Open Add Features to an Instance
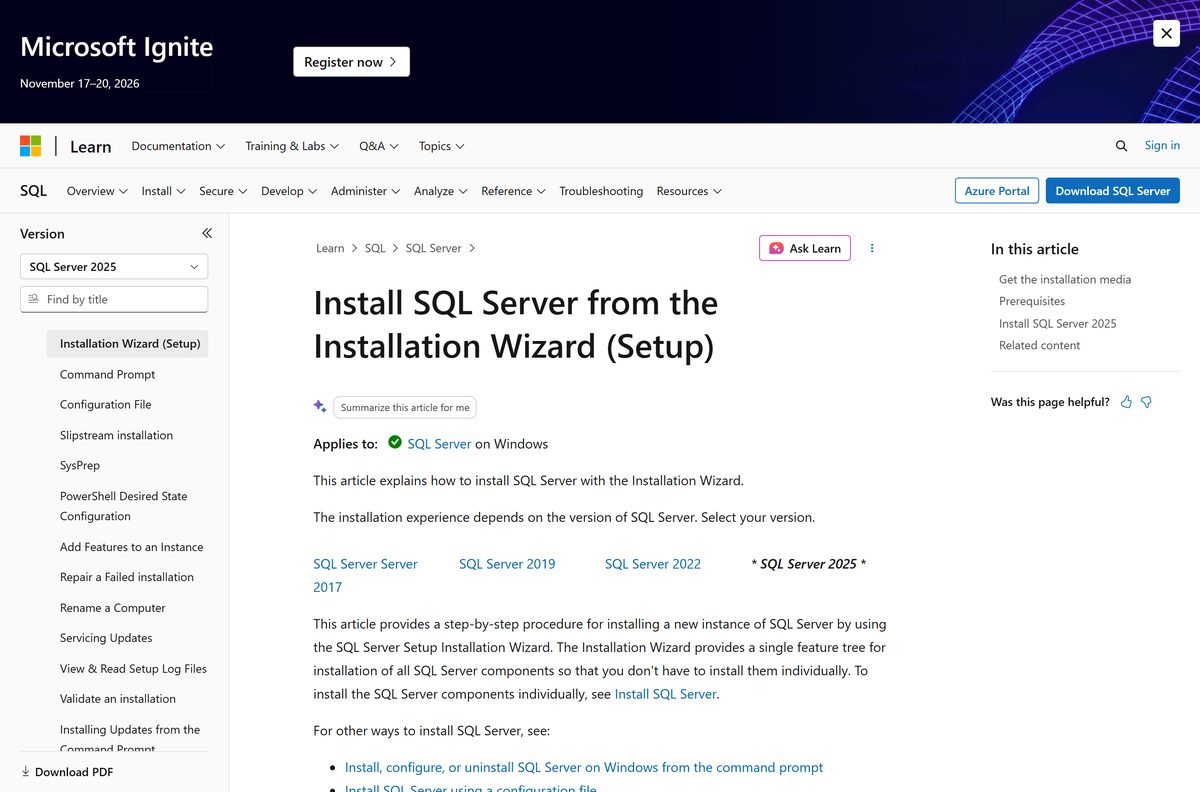 click(131, 547)
